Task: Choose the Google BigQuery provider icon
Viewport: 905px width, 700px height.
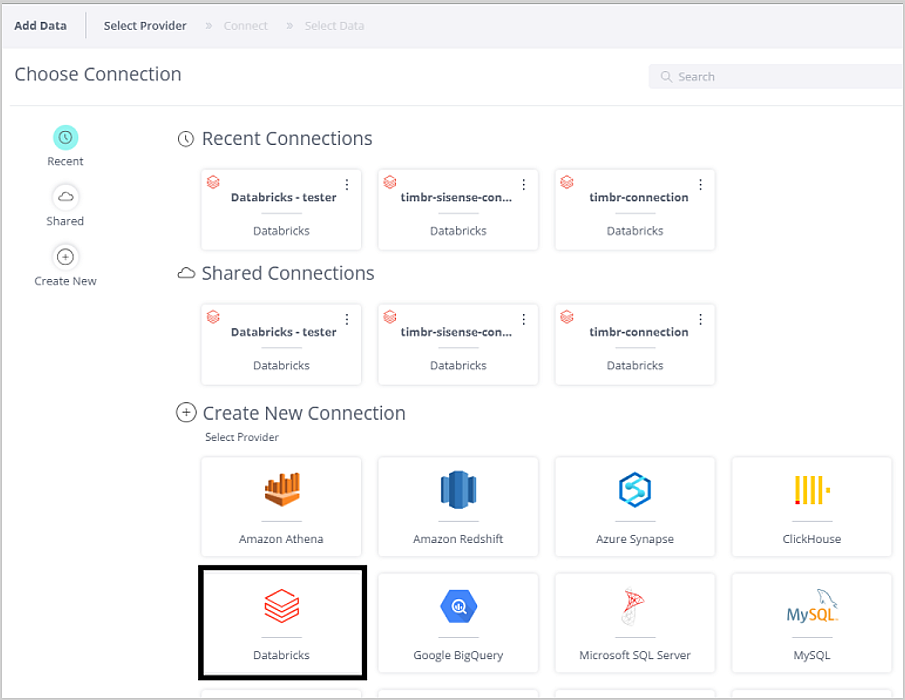Action: click(458, 606)
